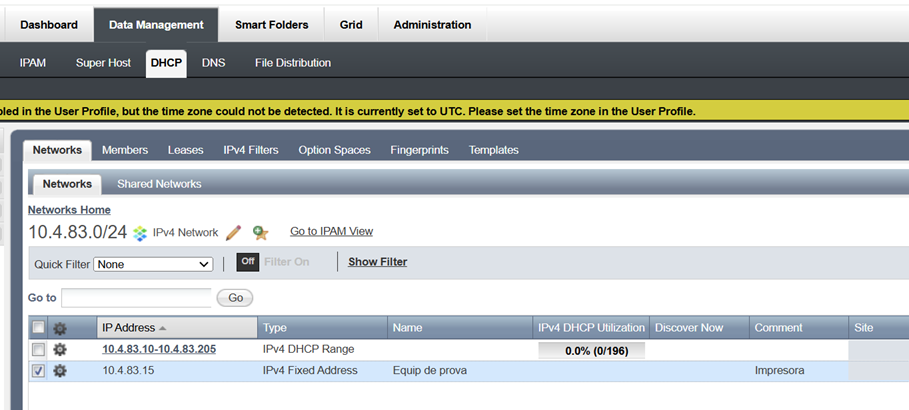
Task: Click the IPv4 Network type icon
Action: click(141, 233)
